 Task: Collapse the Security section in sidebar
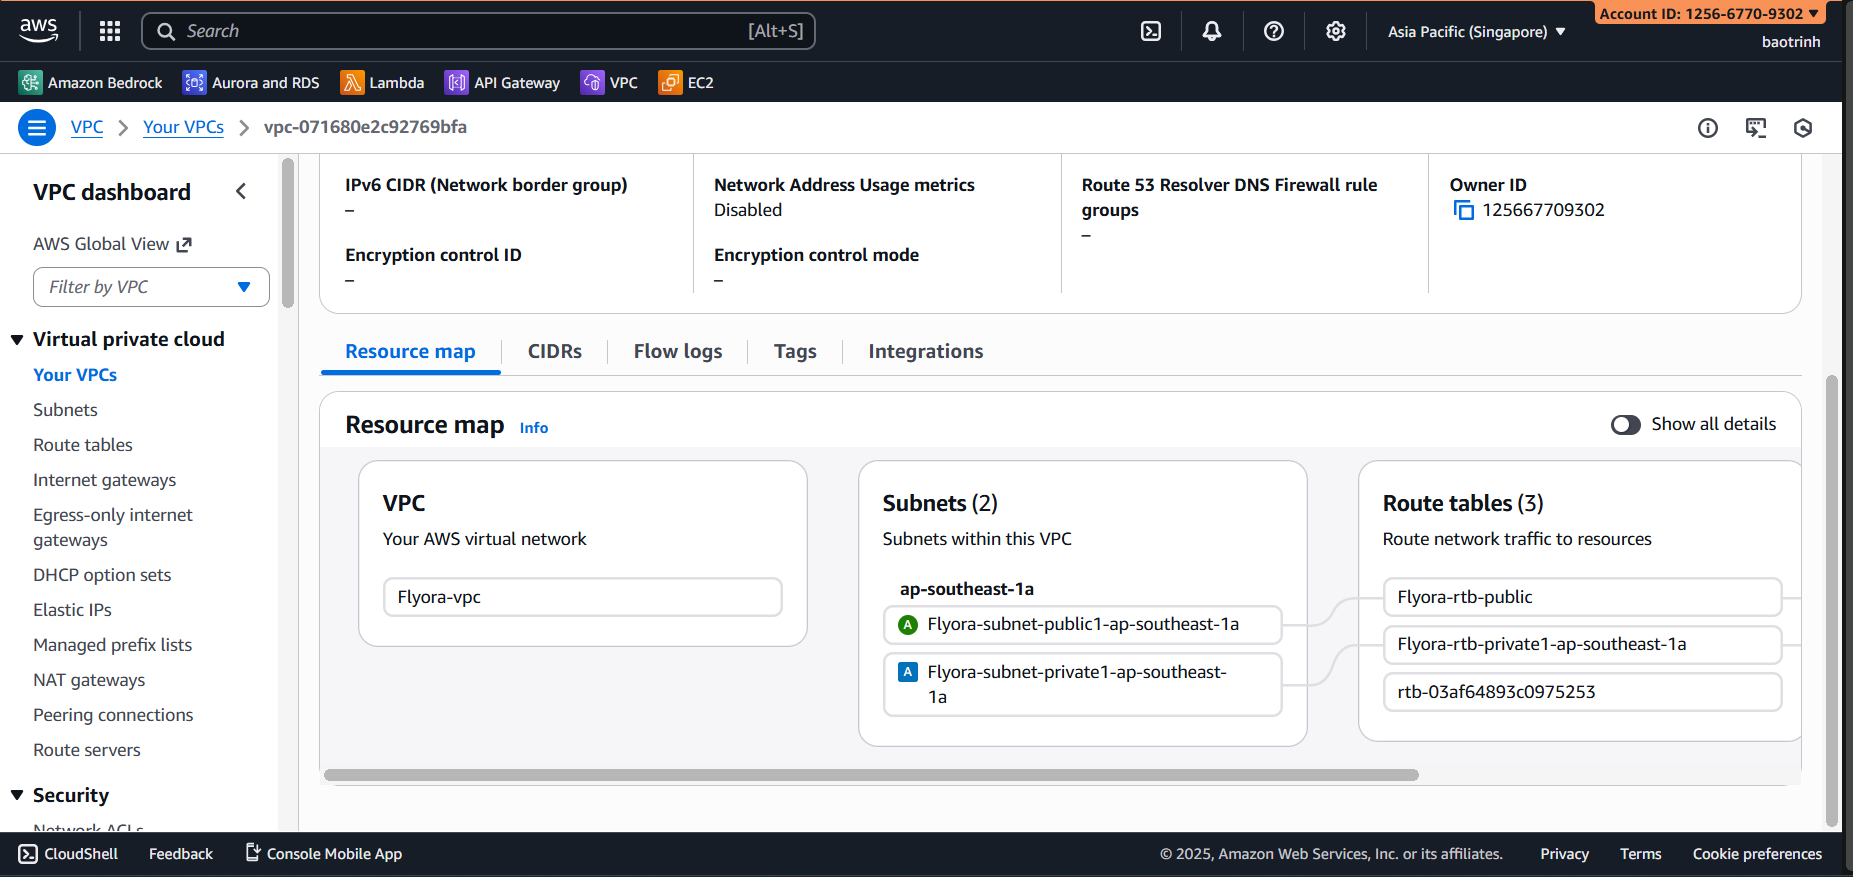pyautogui.click(x=17, y=795)
